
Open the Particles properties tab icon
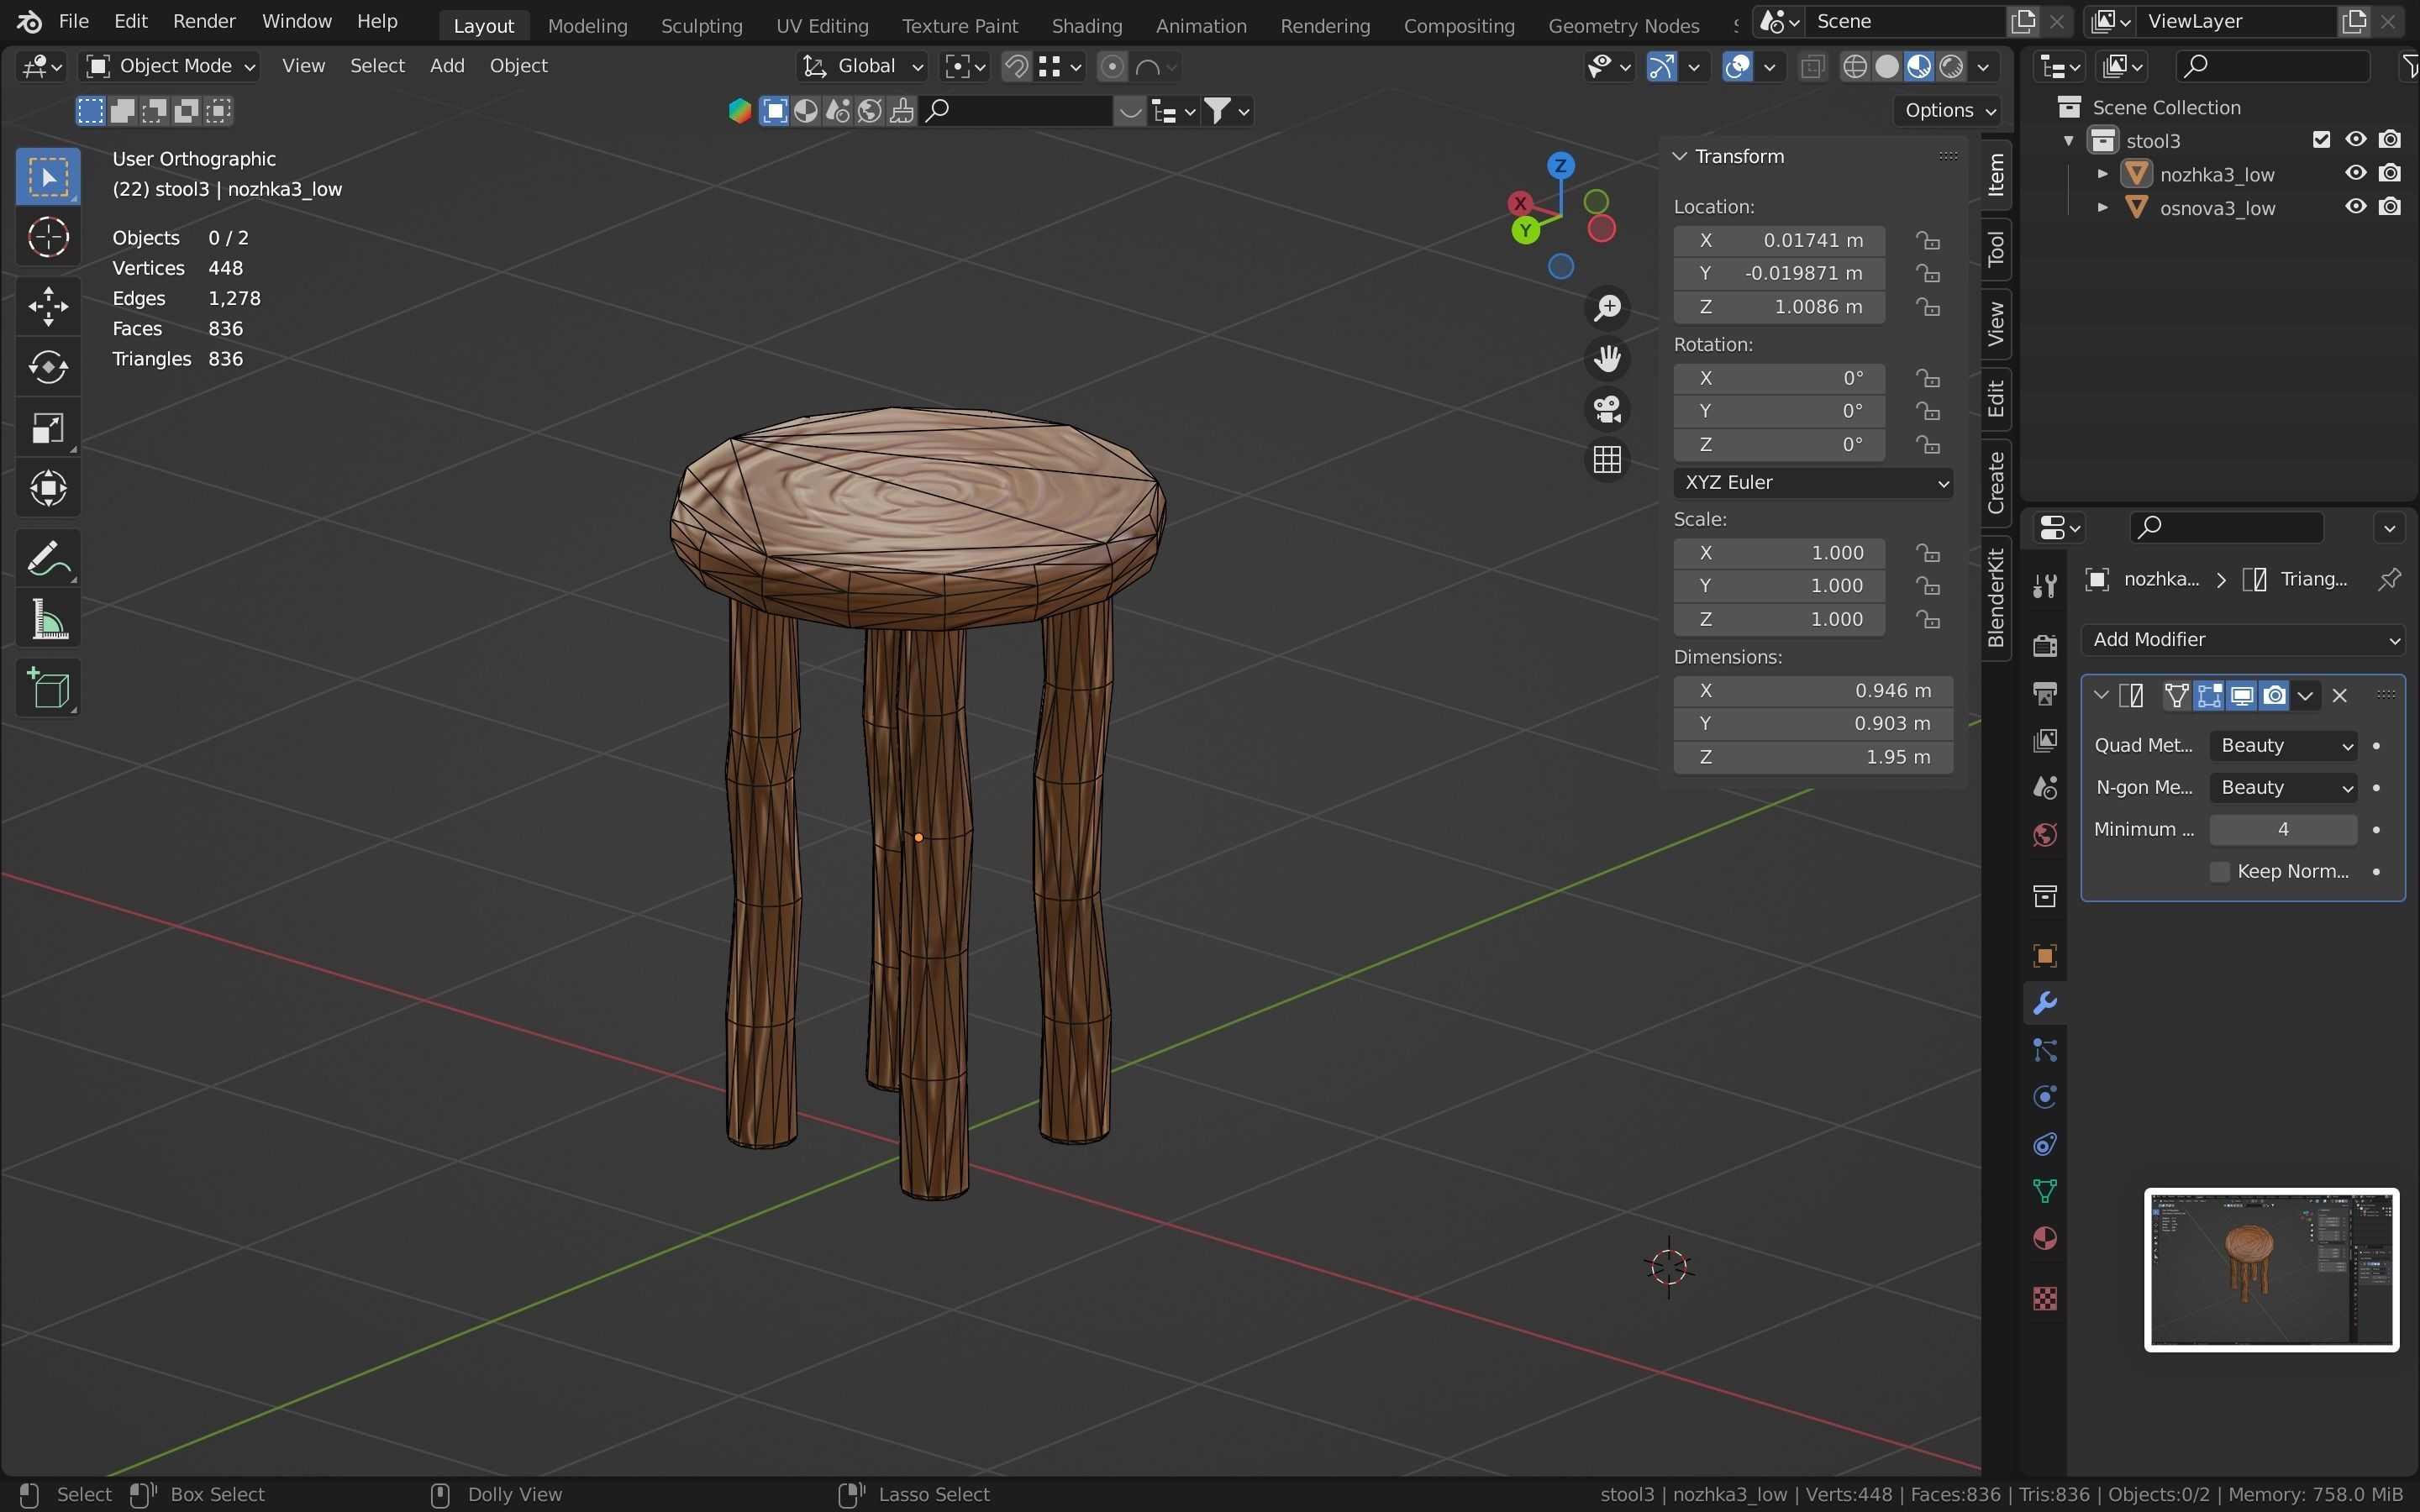2044,1049
